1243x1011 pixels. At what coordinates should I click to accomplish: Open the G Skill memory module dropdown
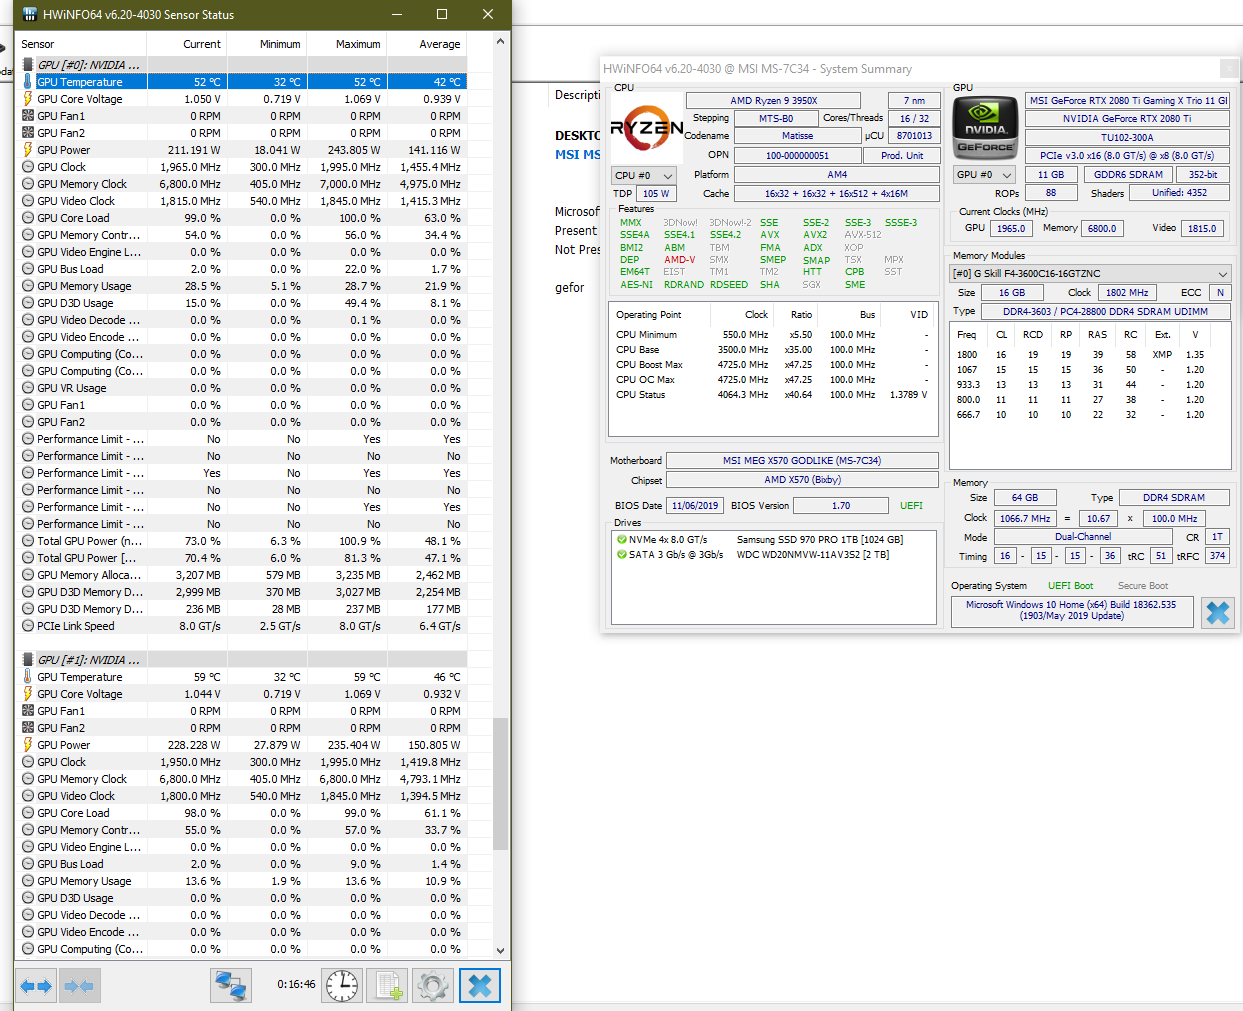coord(1090,273)
